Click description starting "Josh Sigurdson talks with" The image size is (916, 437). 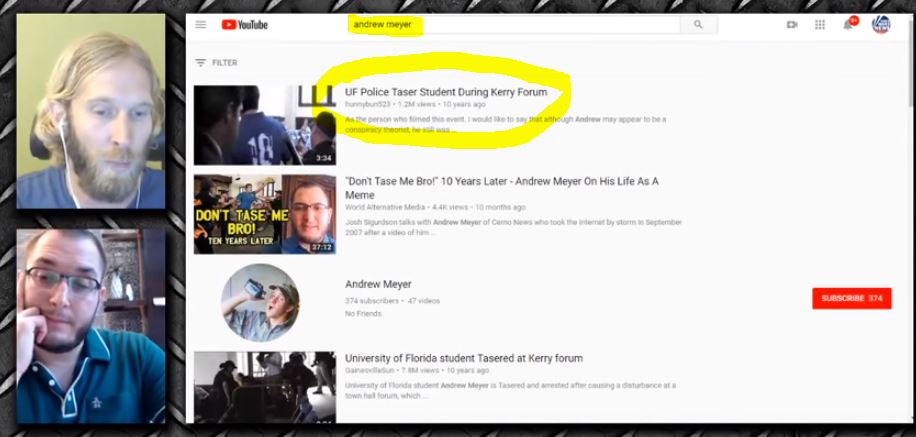(513, 227)
